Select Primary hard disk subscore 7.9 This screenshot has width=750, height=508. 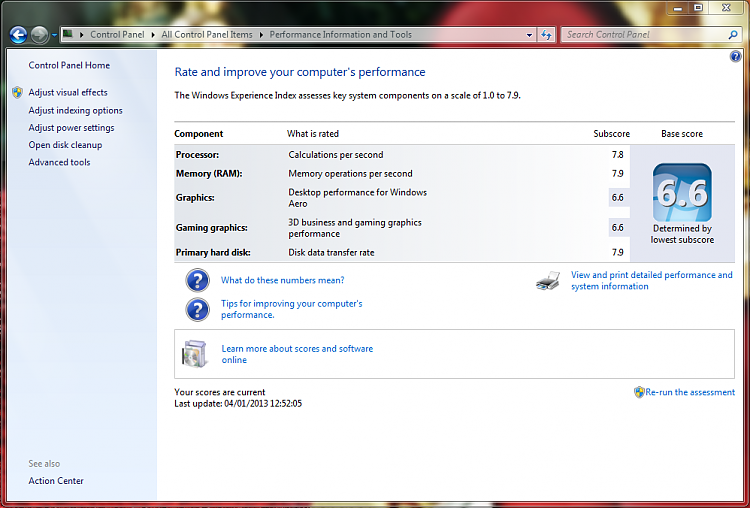[x=618, y=253]
